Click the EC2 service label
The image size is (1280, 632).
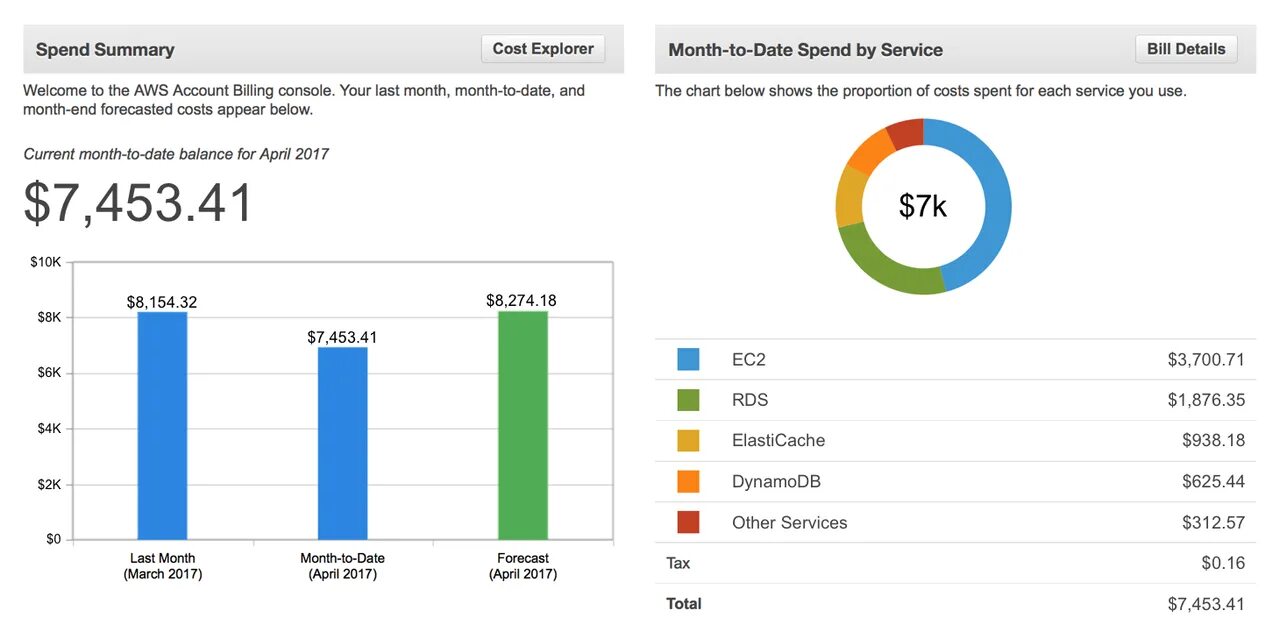(x=748, y=360)
